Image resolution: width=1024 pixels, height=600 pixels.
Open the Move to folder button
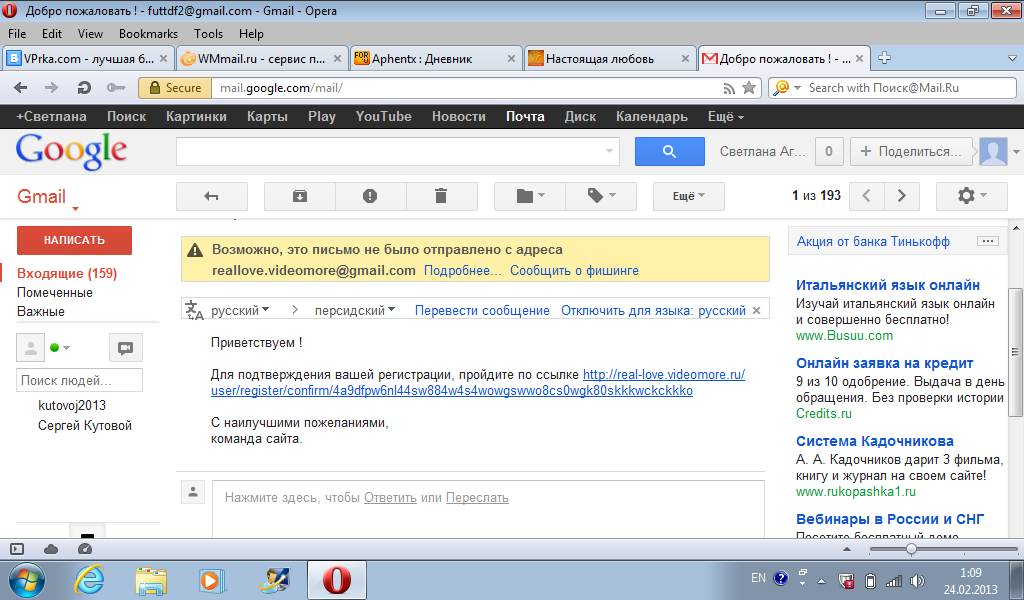coord(530,196)
